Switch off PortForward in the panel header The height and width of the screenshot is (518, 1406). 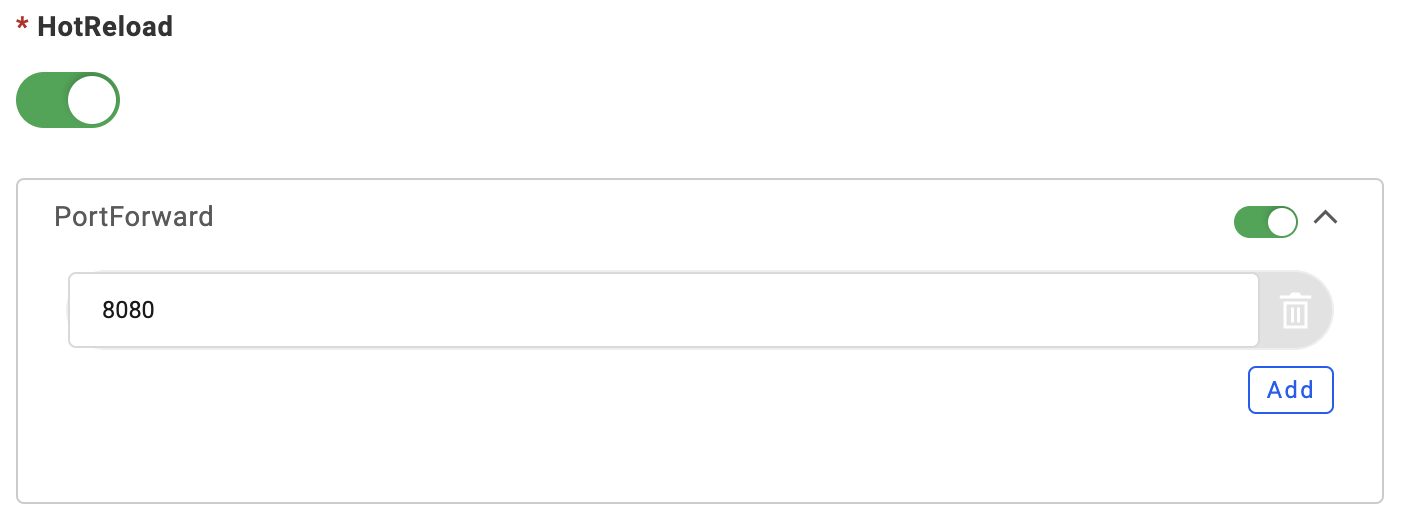pos(1265,221)
